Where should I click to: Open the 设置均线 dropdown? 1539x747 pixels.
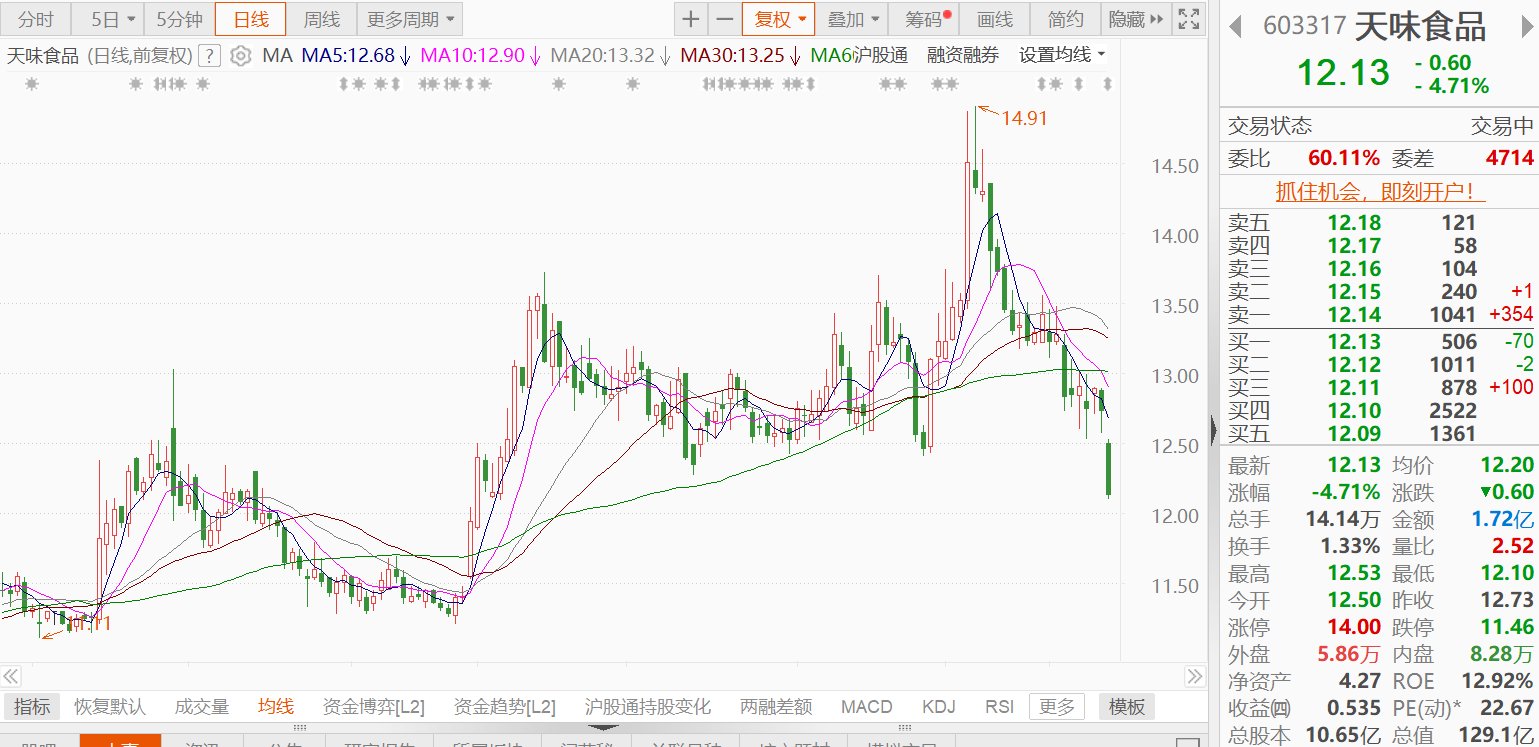(x=1062, y=55)
